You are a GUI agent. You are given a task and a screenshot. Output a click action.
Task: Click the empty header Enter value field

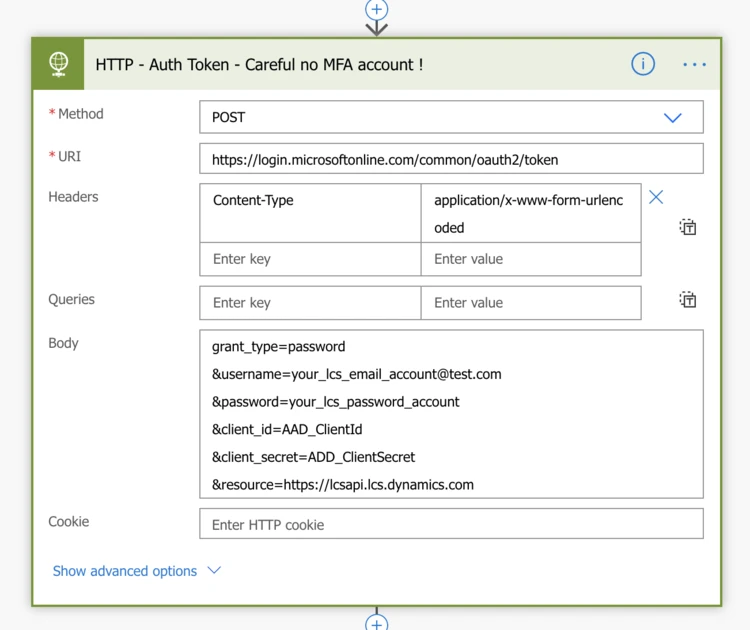(530, 259)
